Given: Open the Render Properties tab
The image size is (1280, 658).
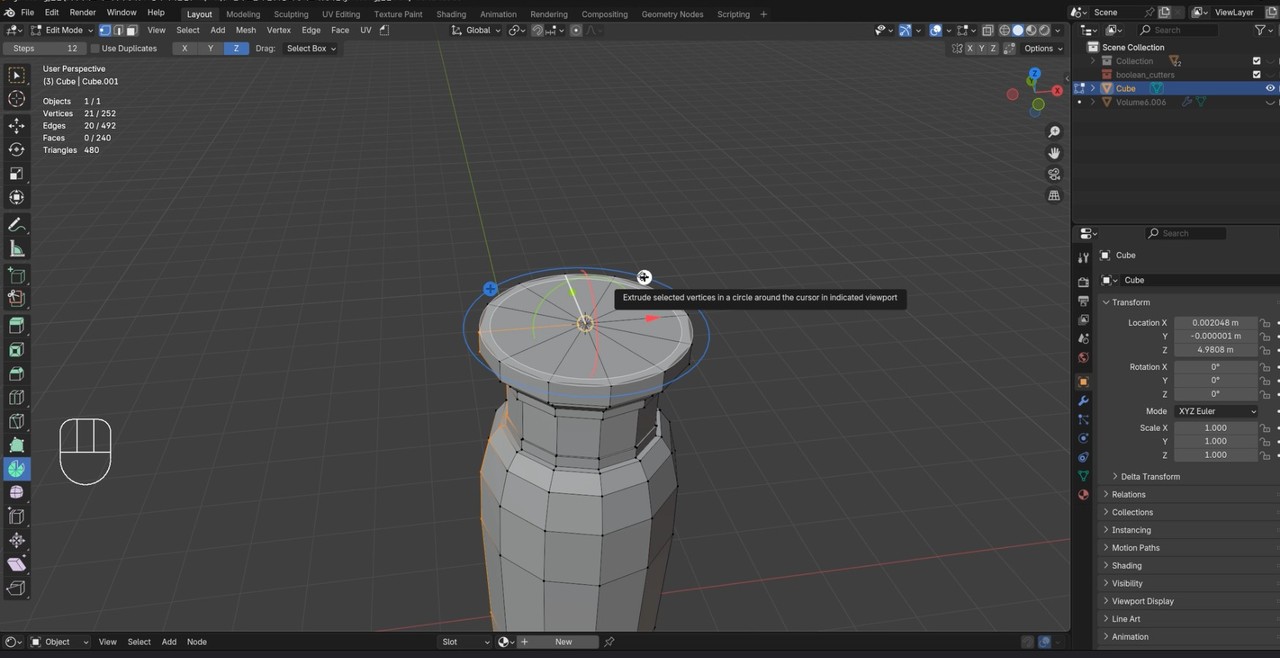Looking at the screenshot, I should 1083,283.
